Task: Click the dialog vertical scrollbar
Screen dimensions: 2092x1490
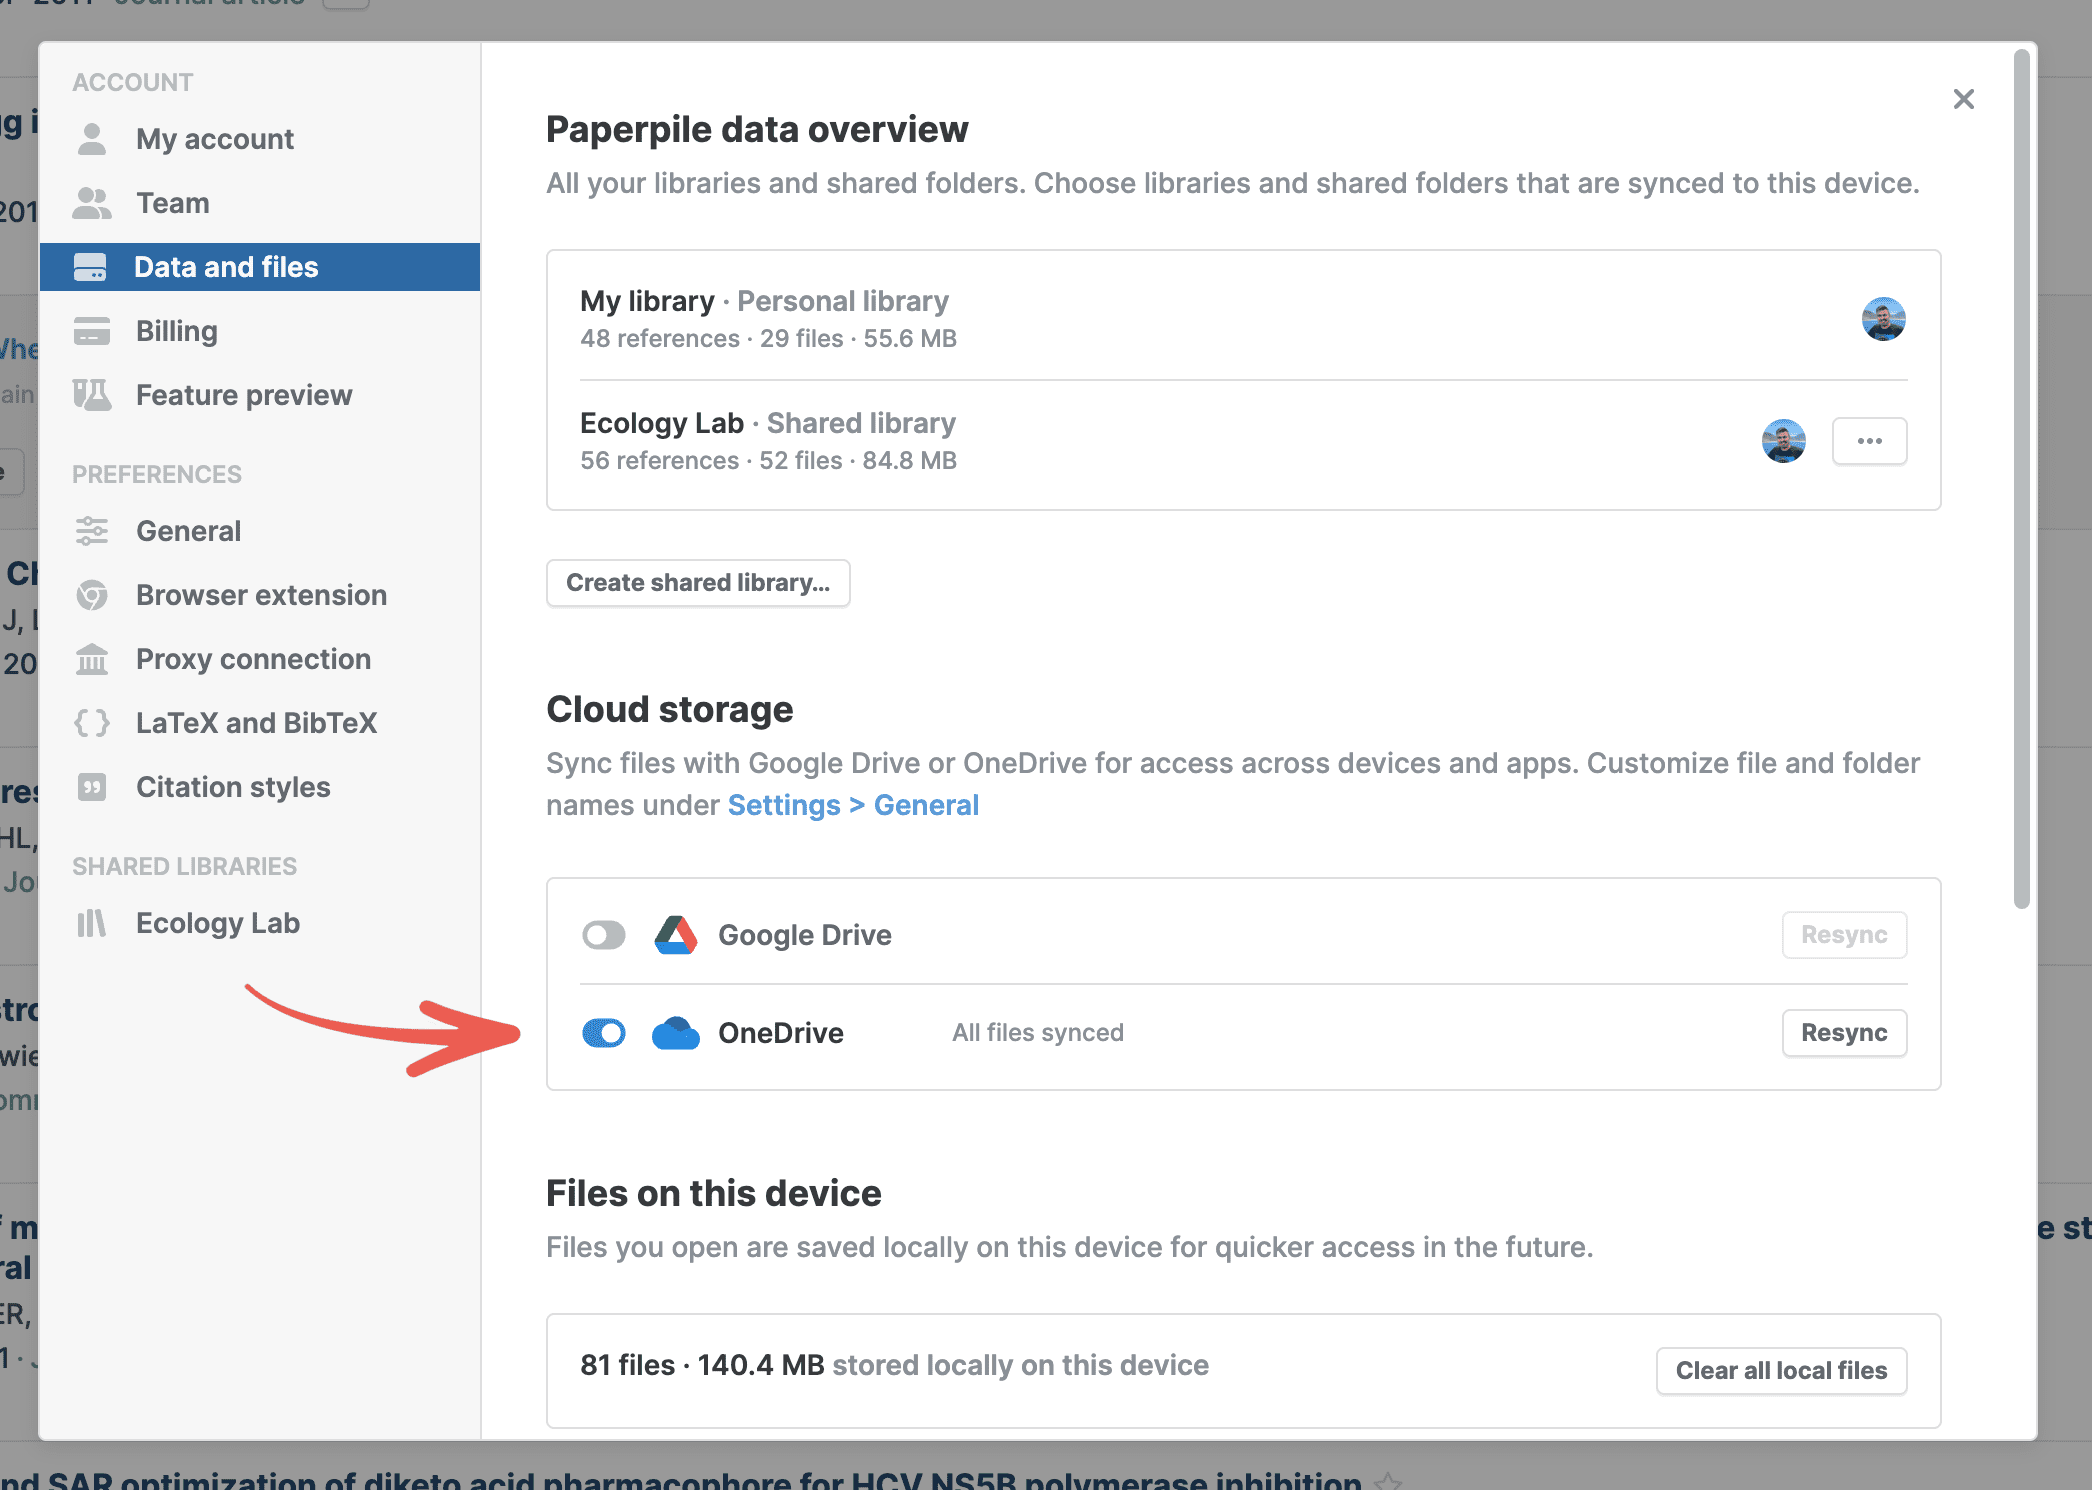Action: [2022, 480]
